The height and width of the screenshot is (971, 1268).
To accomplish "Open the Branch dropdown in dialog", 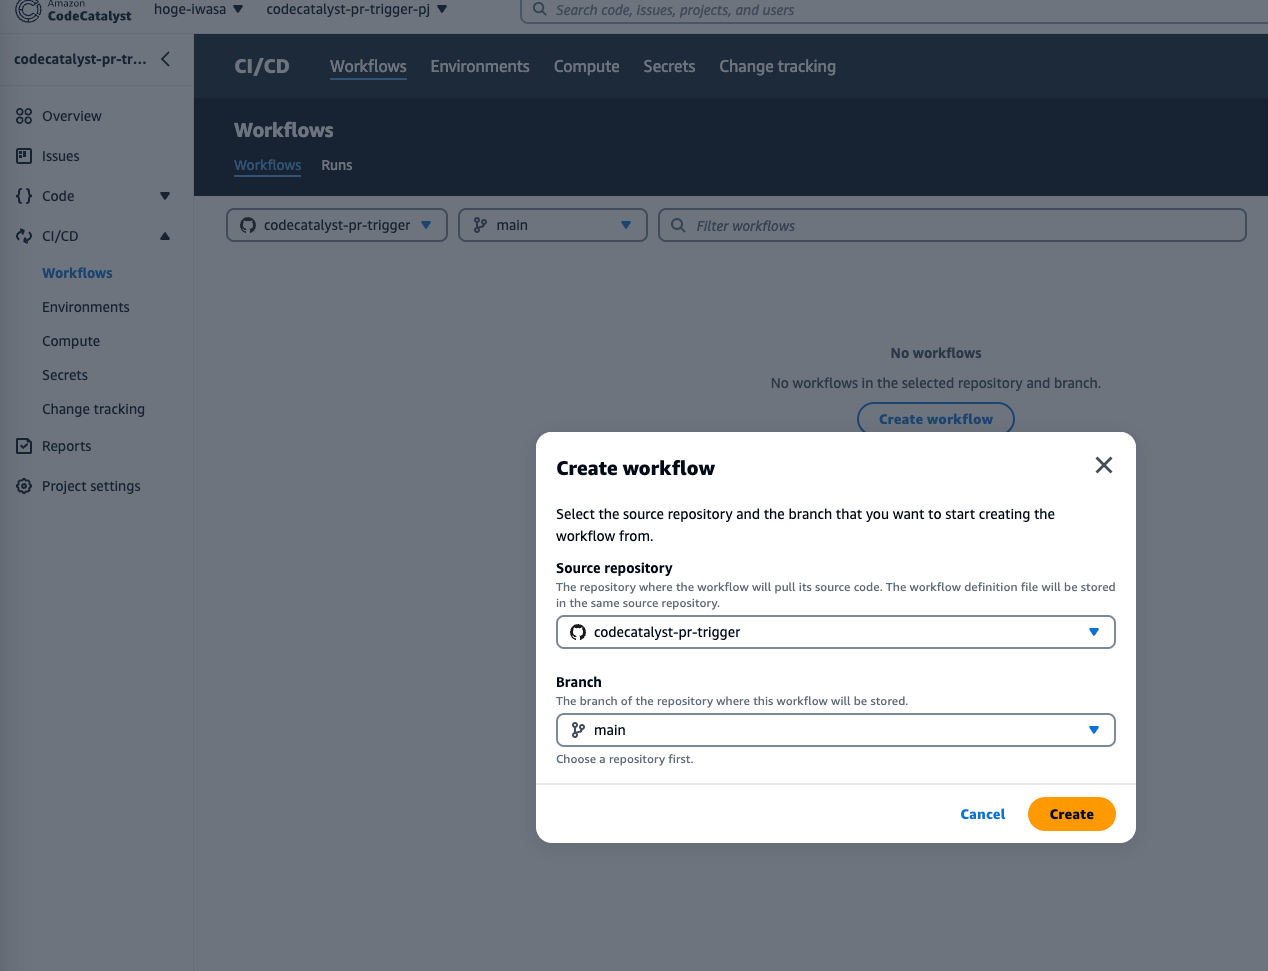I will click(x=836, y=730).
